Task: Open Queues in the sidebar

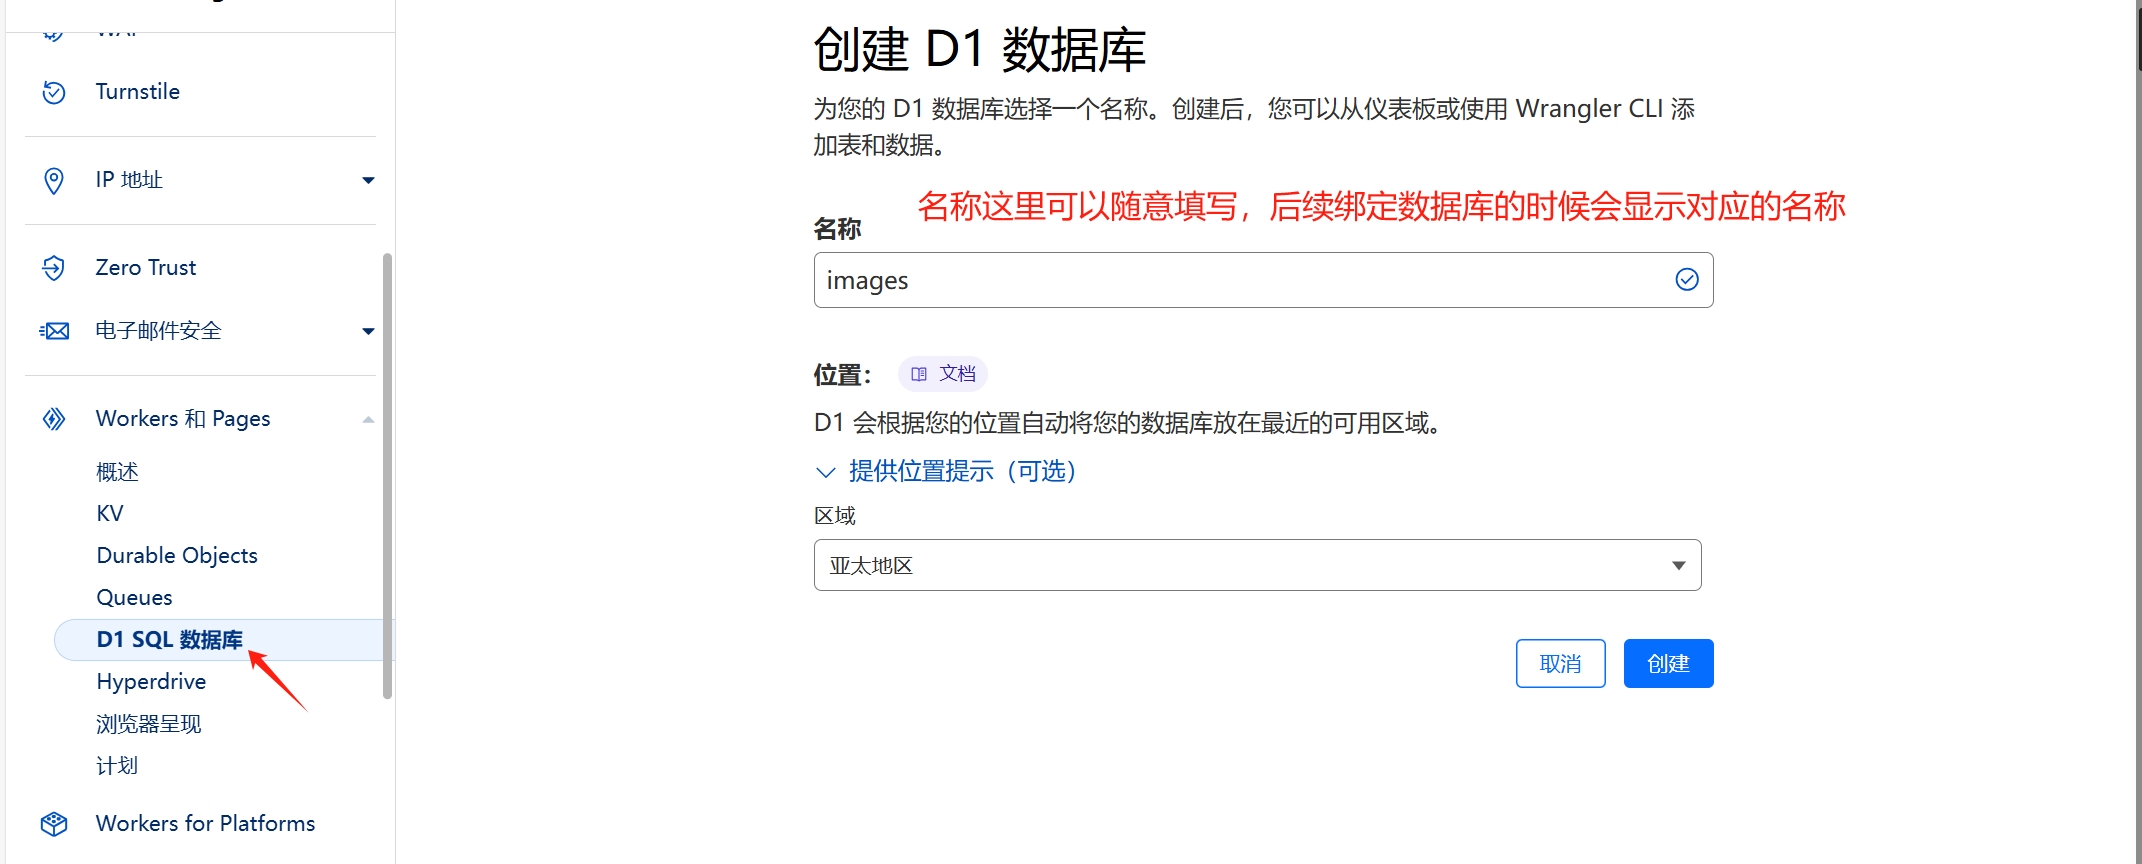Action: pyautogui.click(x=134, y=598)
